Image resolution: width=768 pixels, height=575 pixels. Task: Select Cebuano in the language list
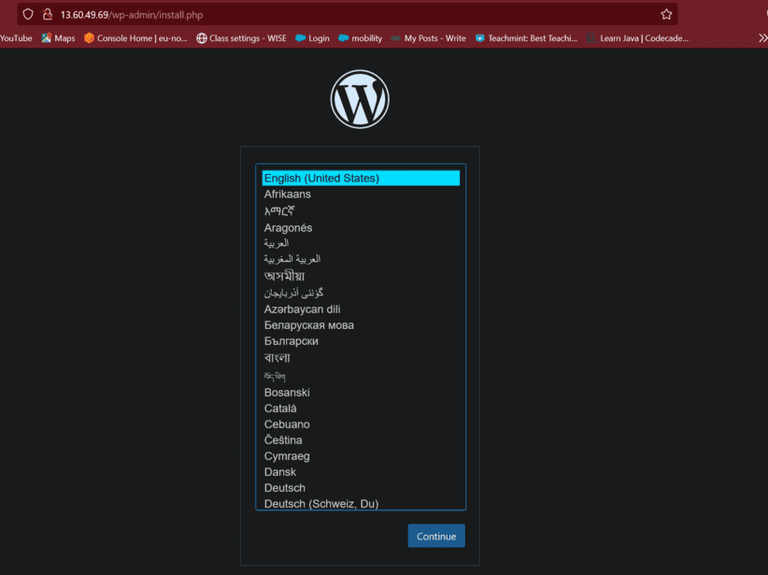click(361, 424)
